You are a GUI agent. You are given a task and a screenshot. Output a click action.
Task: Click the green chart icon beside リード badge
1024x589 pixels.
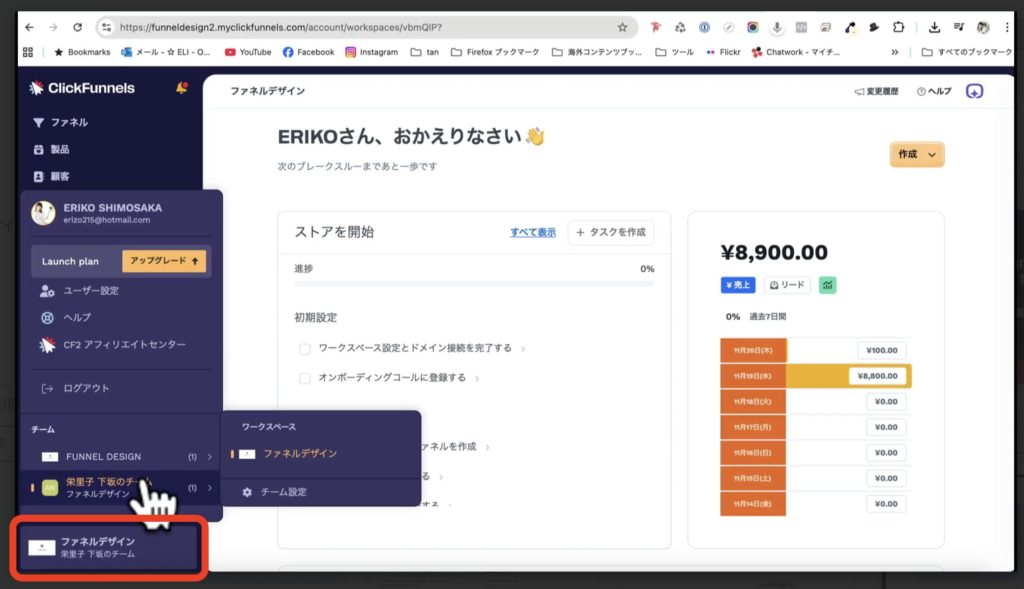[826, 286]
